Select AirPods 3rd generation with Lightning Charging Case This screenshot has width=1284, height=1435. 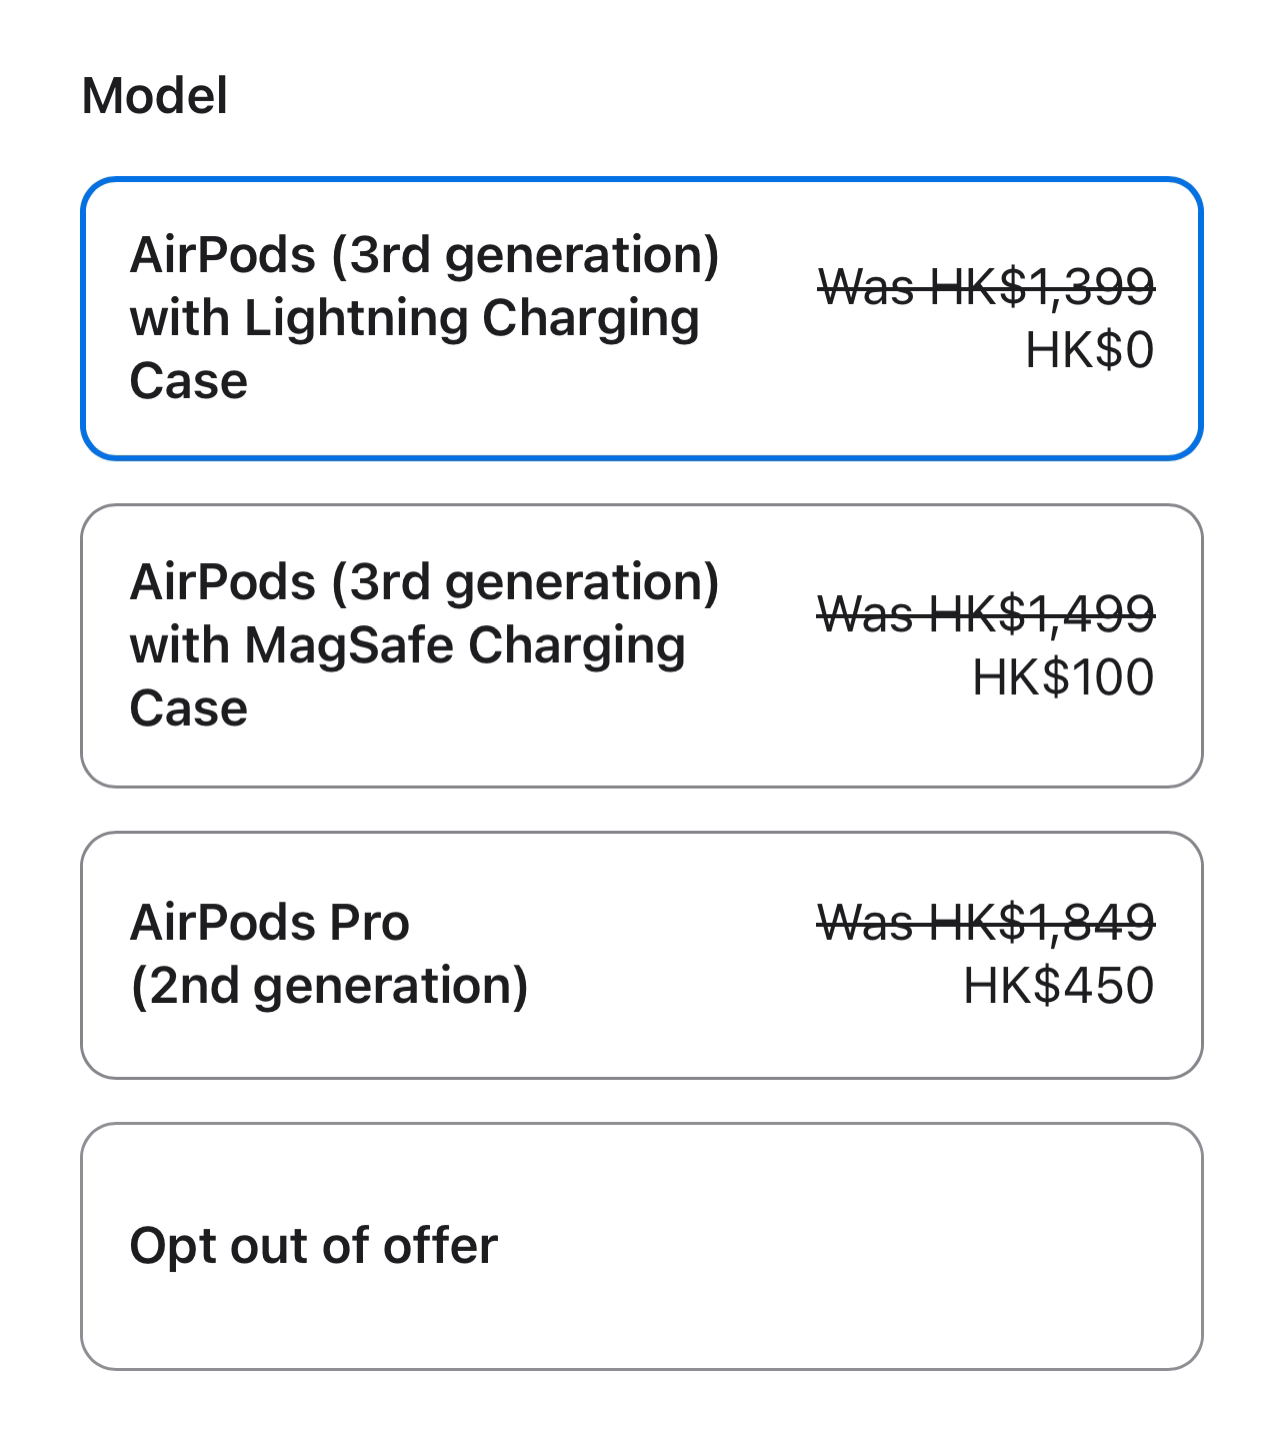[x=641, y=319]
